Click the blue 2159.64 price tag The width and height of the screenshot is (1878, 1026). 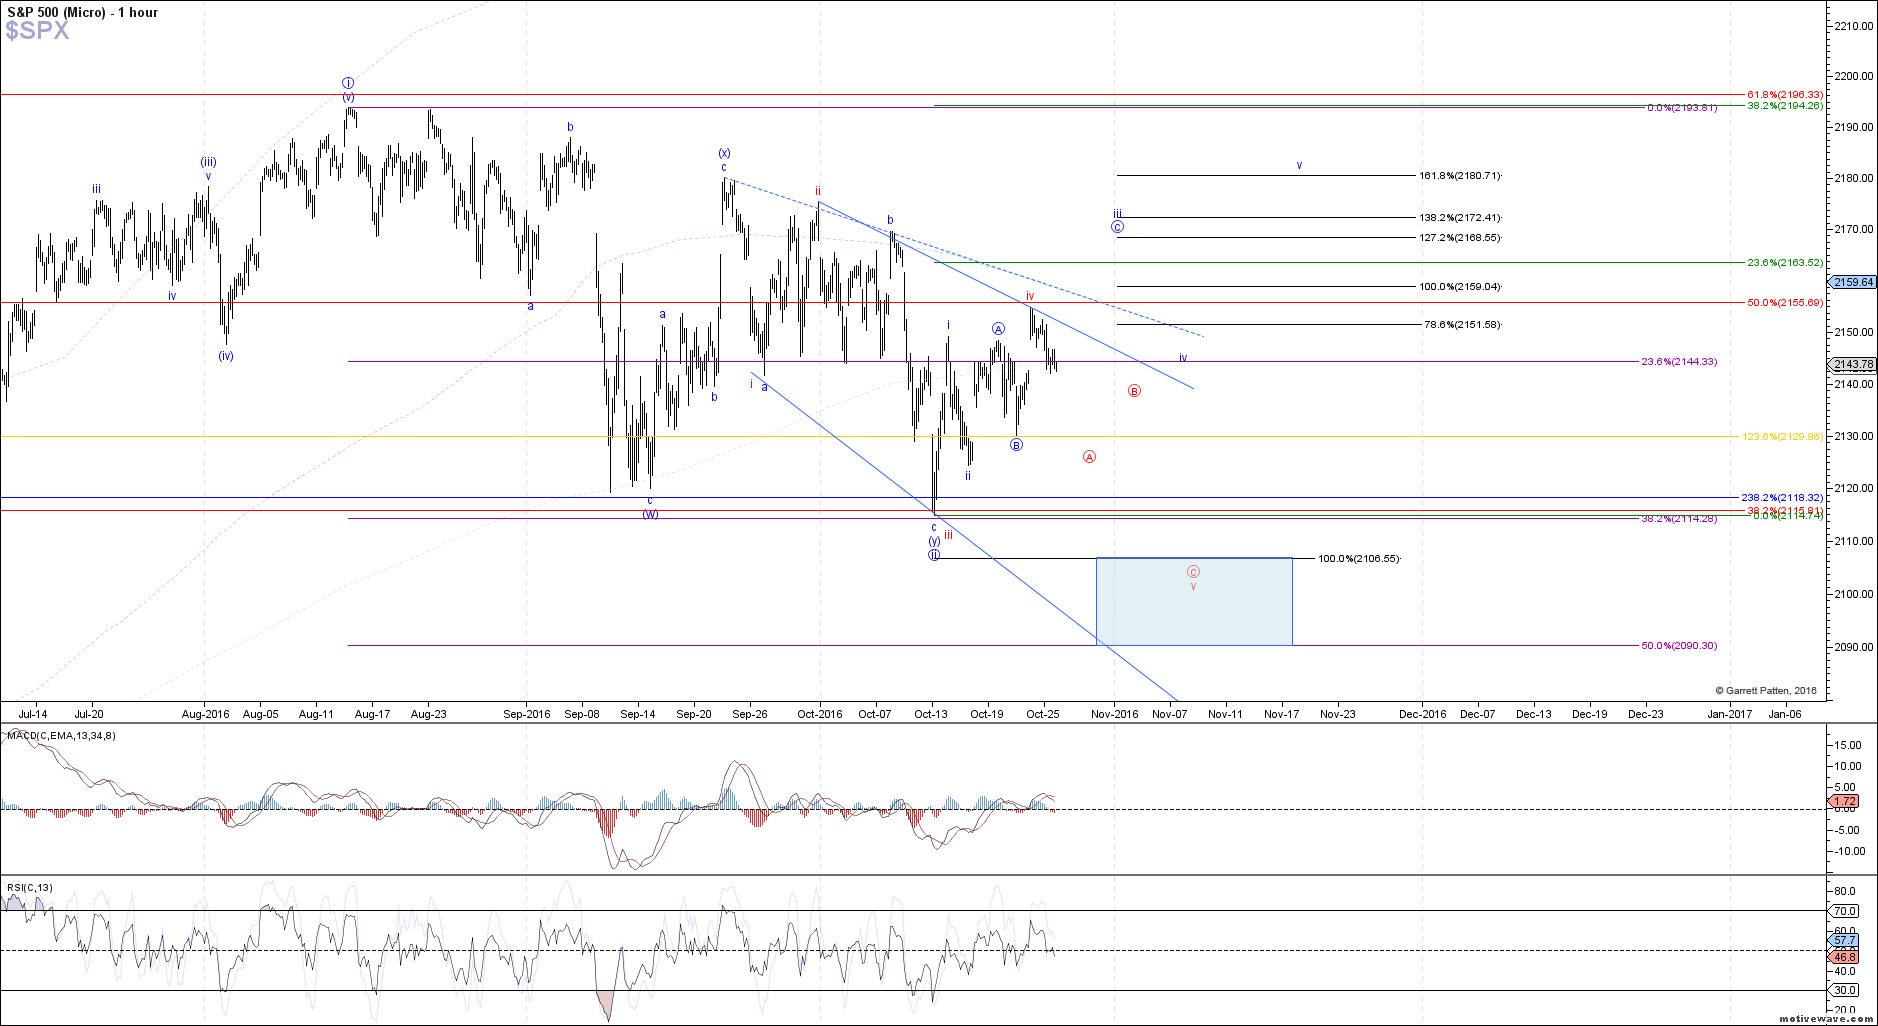[1853, 282]
